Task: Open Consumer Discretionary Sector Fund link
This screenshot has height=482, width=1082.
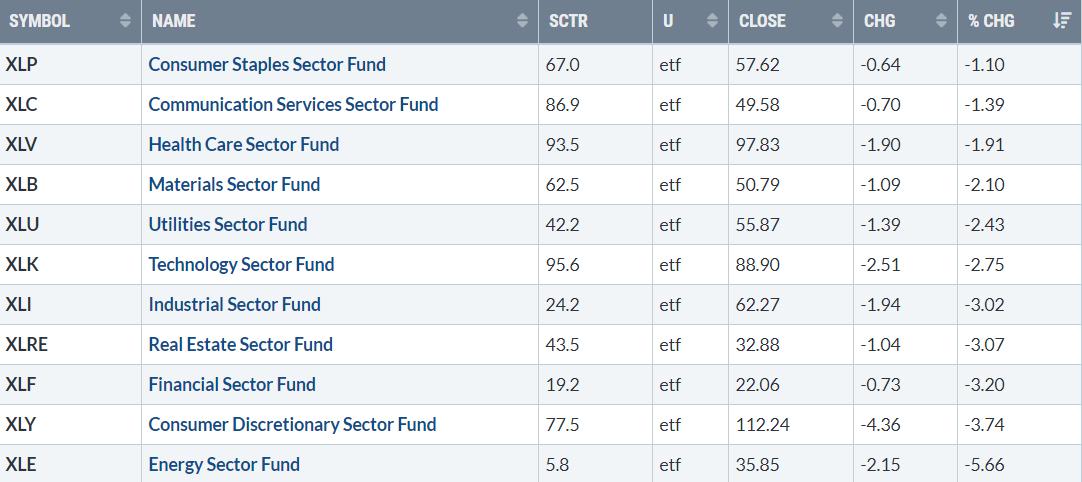Action: (x=292, y=424)
